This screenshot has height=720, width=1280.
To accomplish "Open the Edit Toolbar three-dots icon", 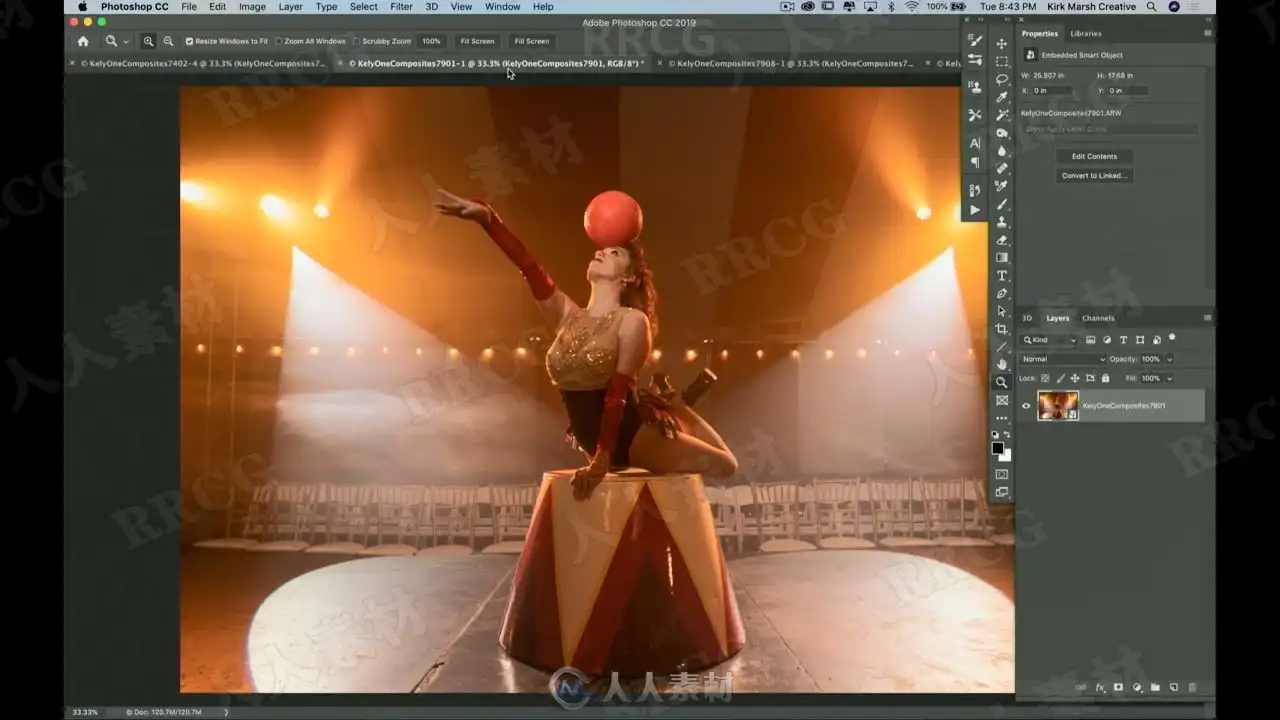I will 1002,418.
